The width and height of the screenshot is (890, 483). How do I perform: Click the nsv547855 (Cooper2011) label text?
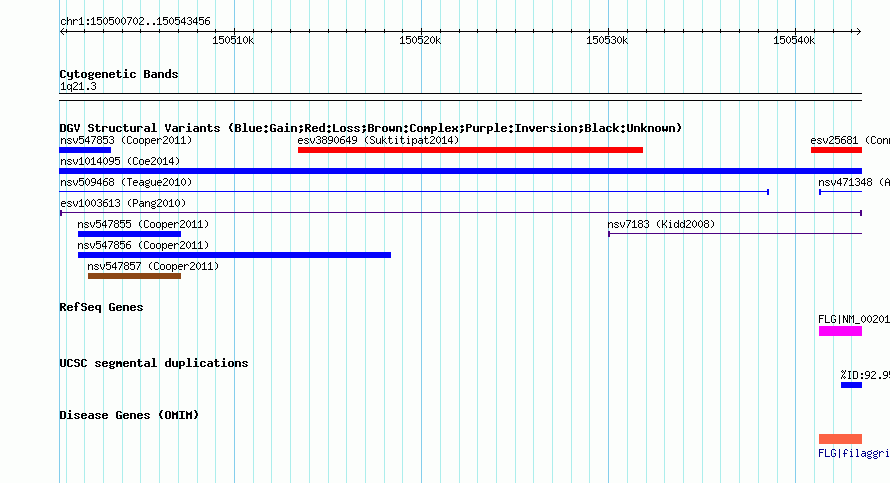[143, 224]
